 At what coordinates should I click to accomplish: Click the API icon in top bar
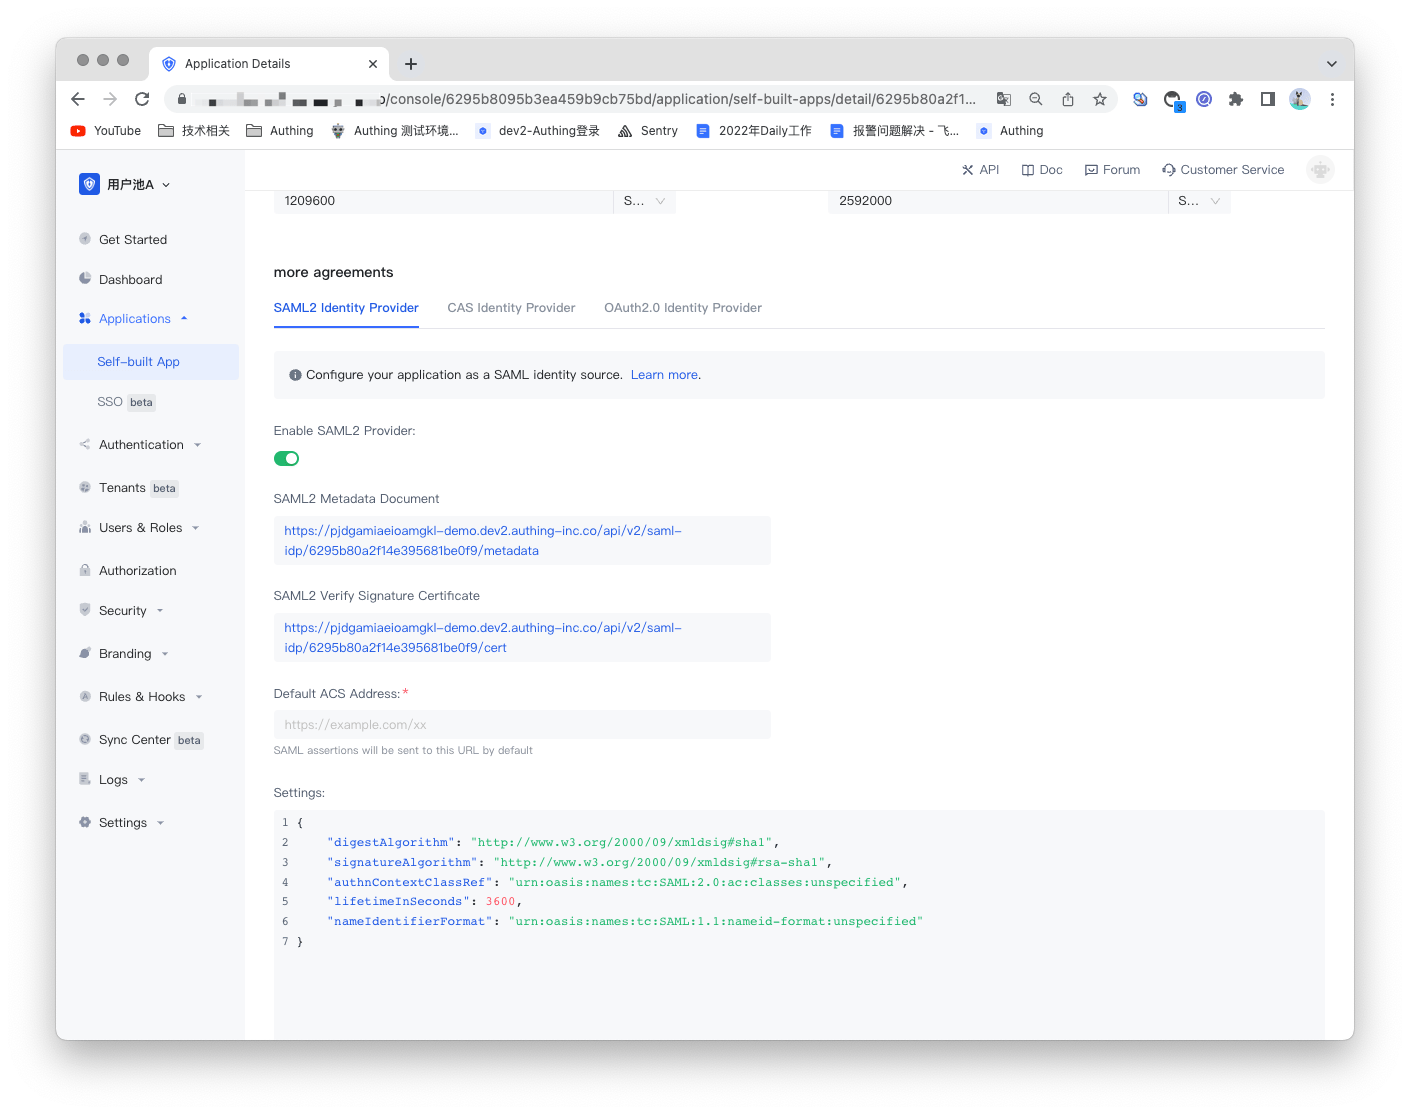click(981, 169)
